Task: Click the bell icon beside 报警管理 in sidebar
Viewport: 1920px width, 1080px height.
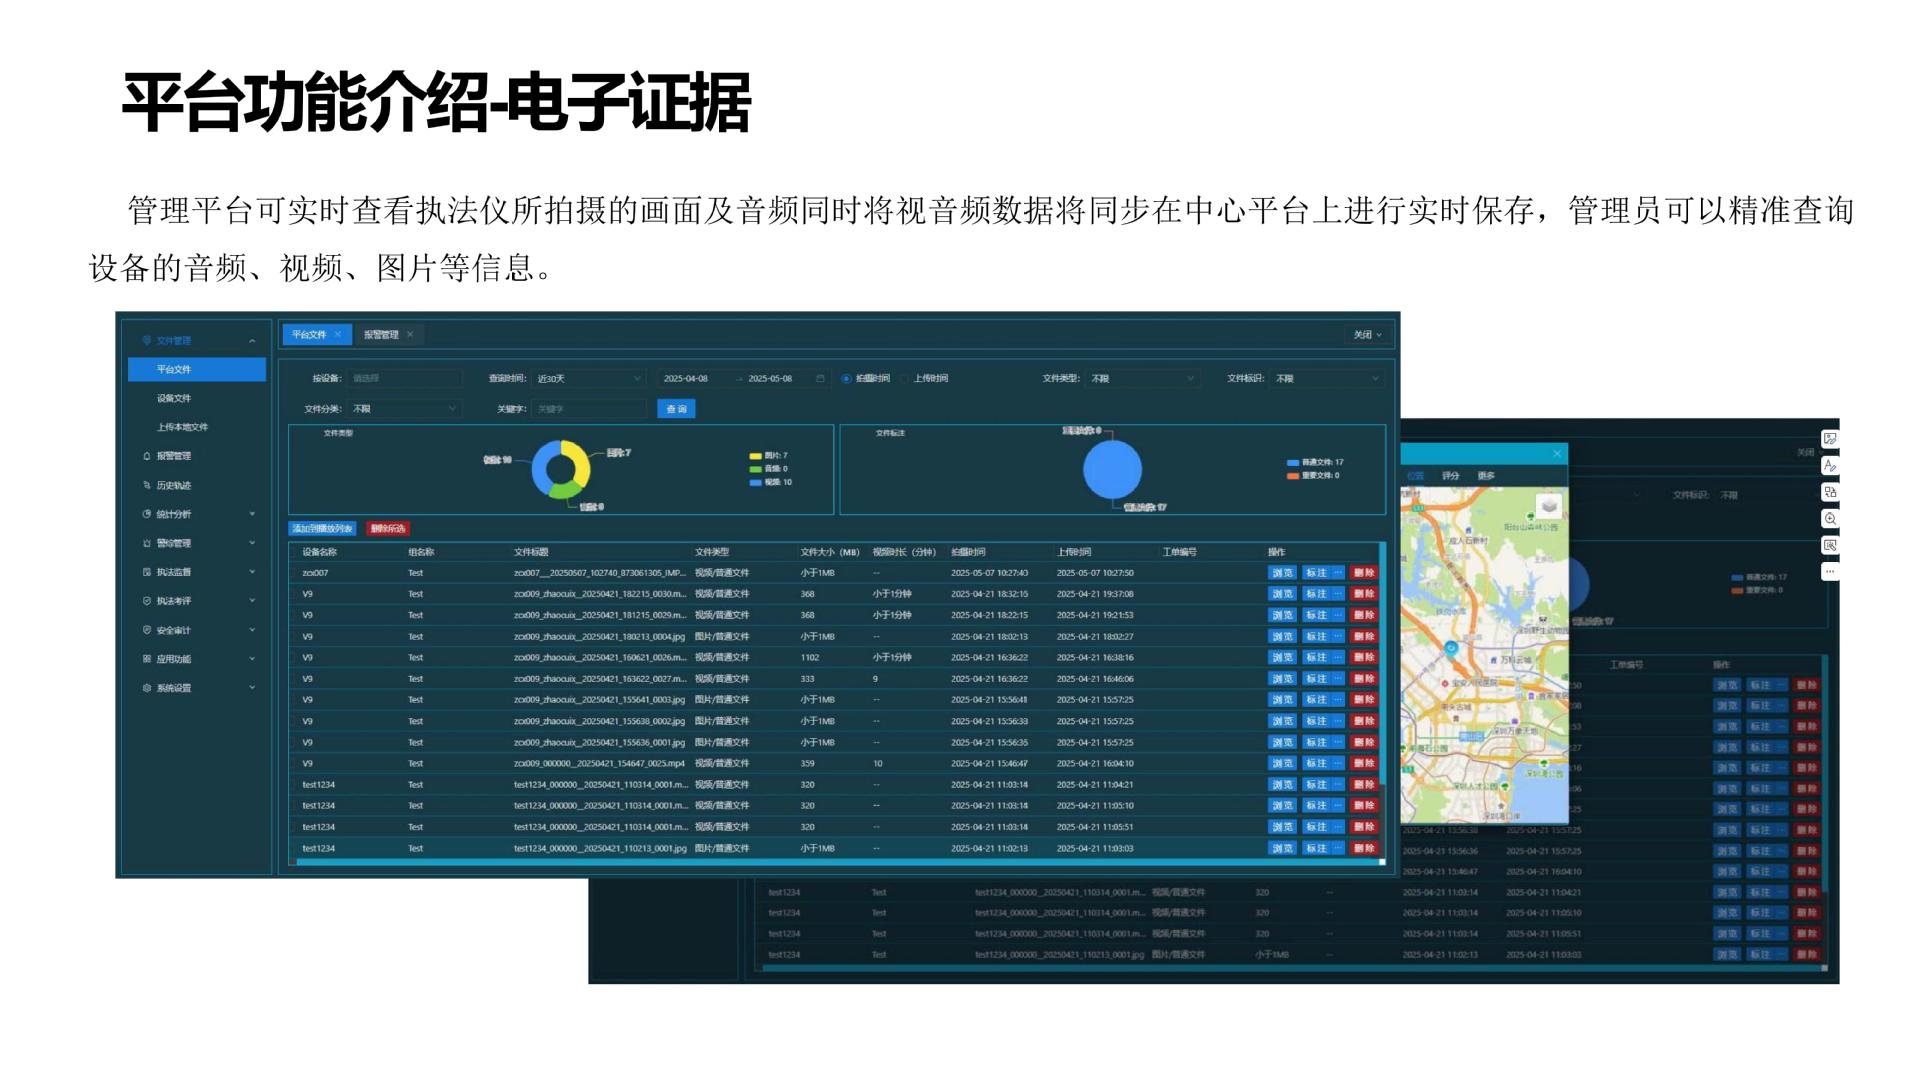Action: [147, 456]
